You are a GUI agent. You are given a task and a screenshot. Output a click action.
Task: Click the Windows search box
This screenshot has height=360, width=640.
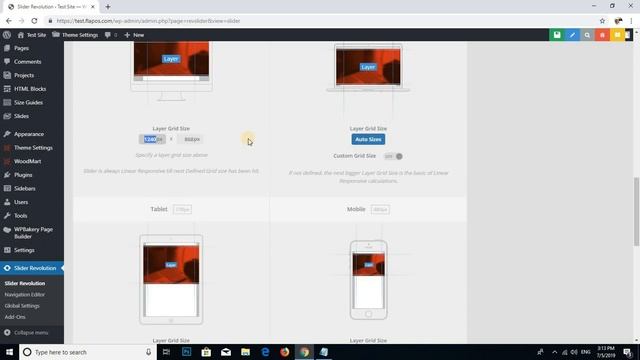coord(88,352)
